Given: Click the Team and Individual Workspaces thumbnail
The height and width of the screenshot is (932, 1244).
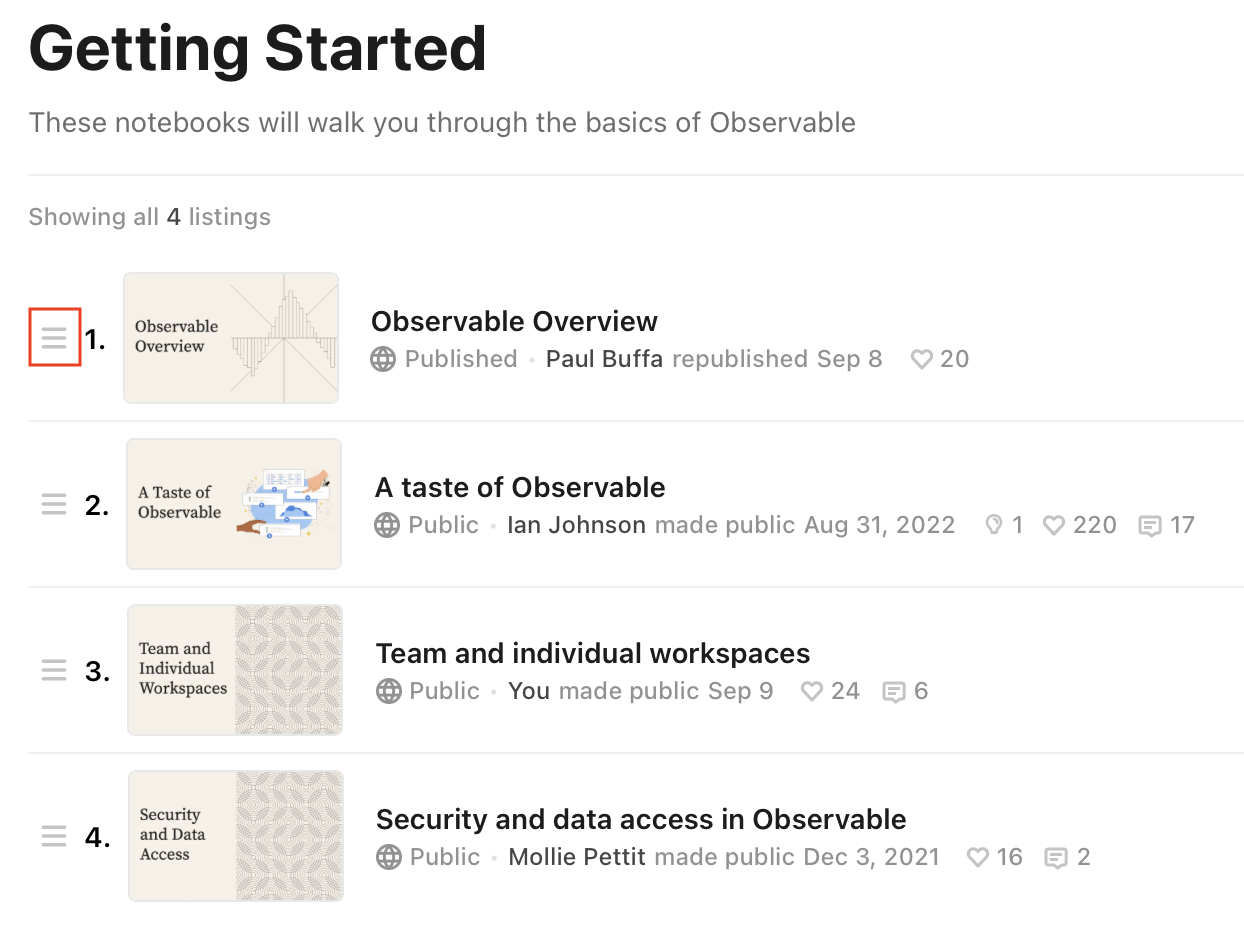Looking at the screenshot, I should click(x=234, y=670).
